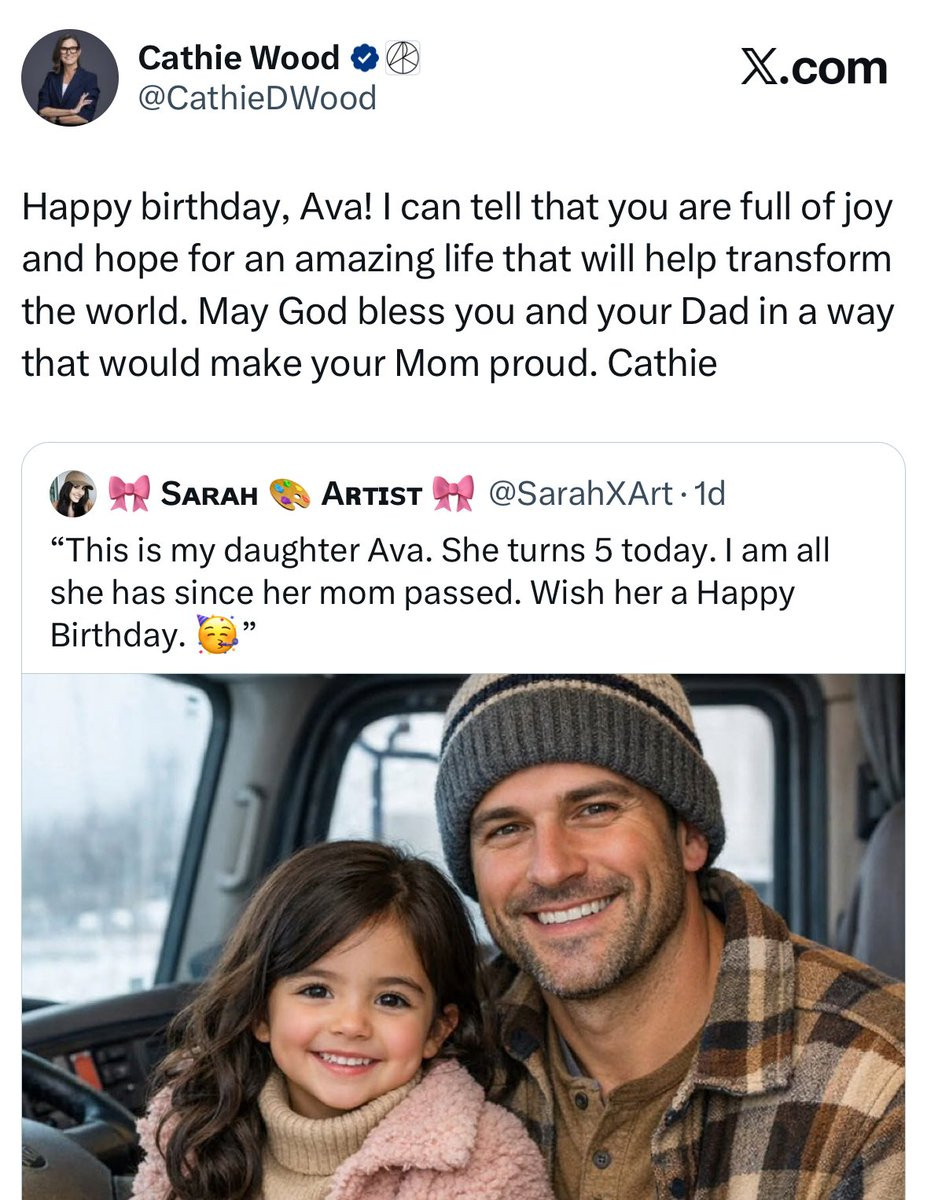Click the ARTIST text in the quoted tweet header
This screenshot has width=927, height=1200.
(371, 494)
